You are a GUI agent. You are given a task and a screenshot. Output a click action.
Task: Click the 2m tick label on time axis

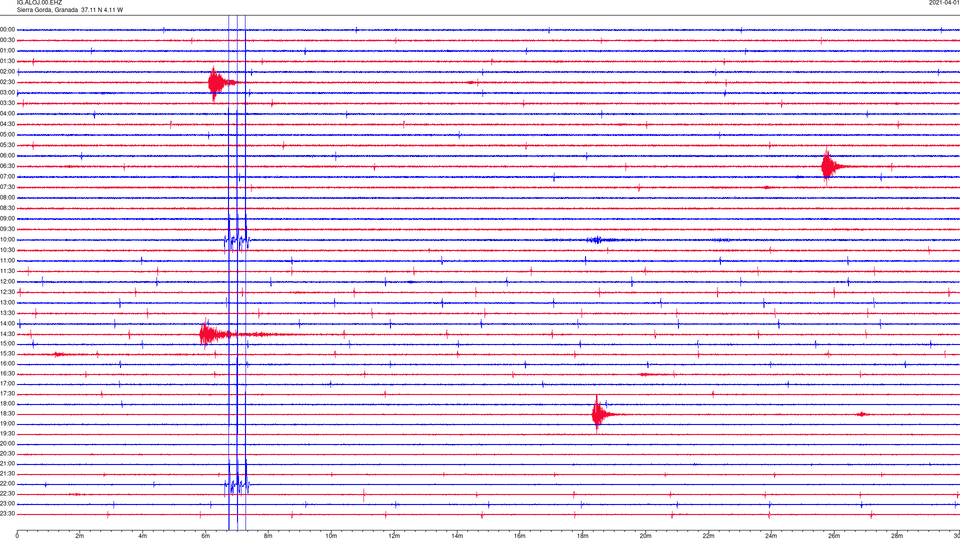(80, 536)
